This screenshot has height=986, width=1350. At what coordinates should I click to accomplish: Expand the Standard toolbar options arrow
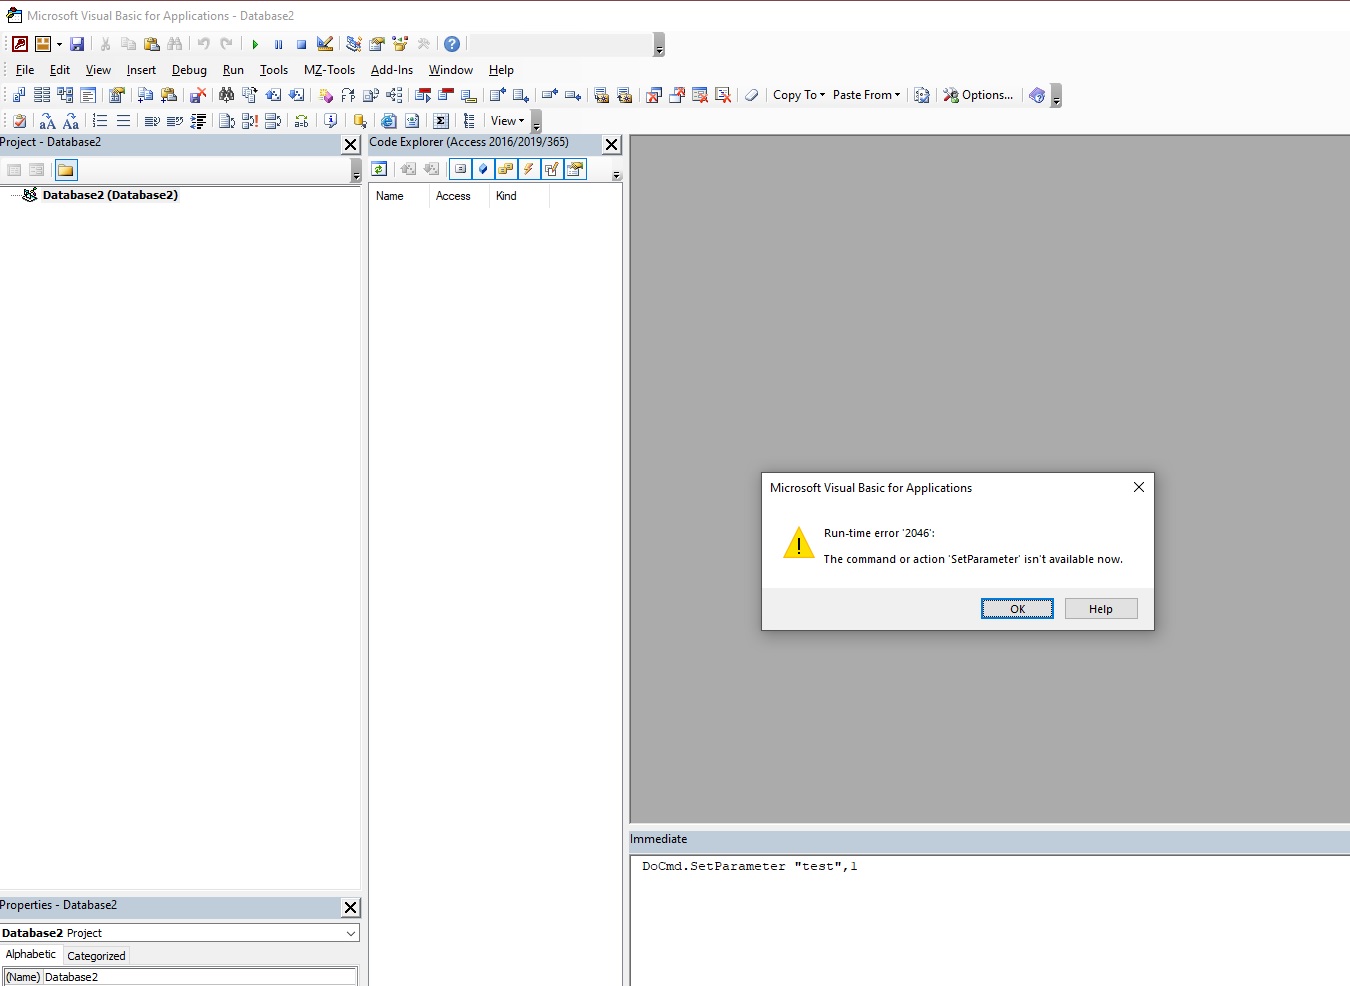coord(659,46)
